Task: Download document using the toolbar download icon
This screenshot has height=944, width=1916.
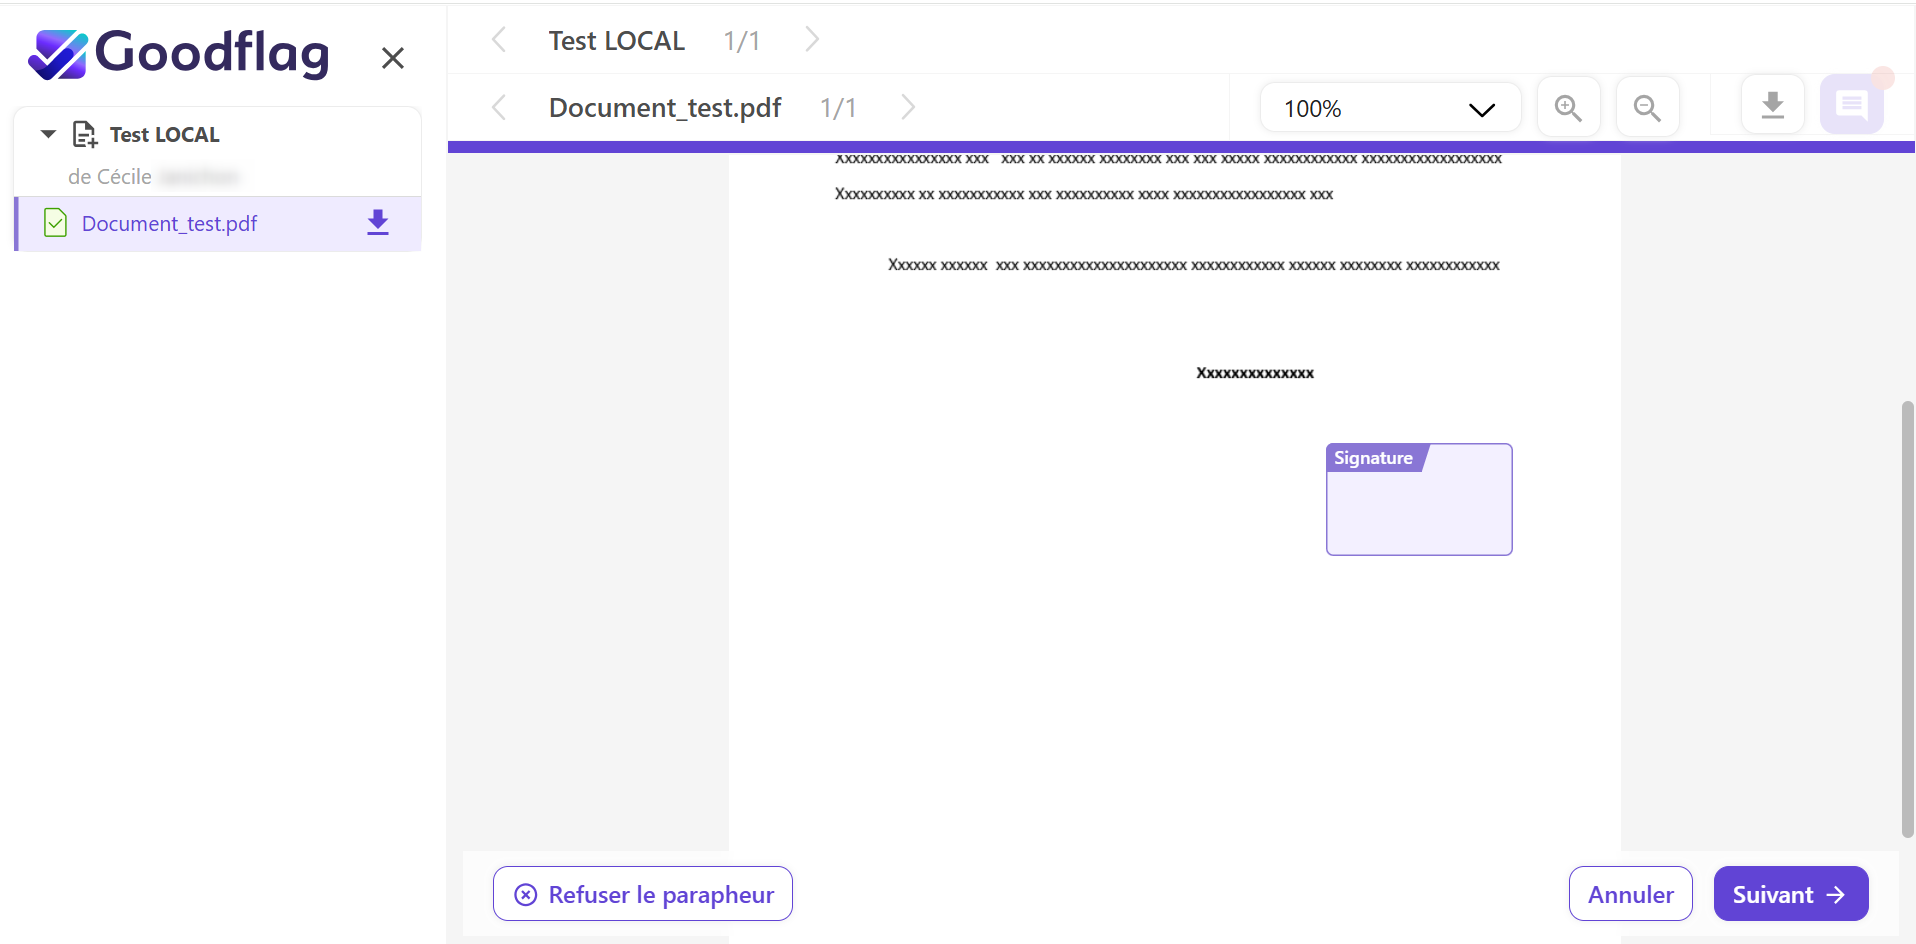Action: point(1772,105)
